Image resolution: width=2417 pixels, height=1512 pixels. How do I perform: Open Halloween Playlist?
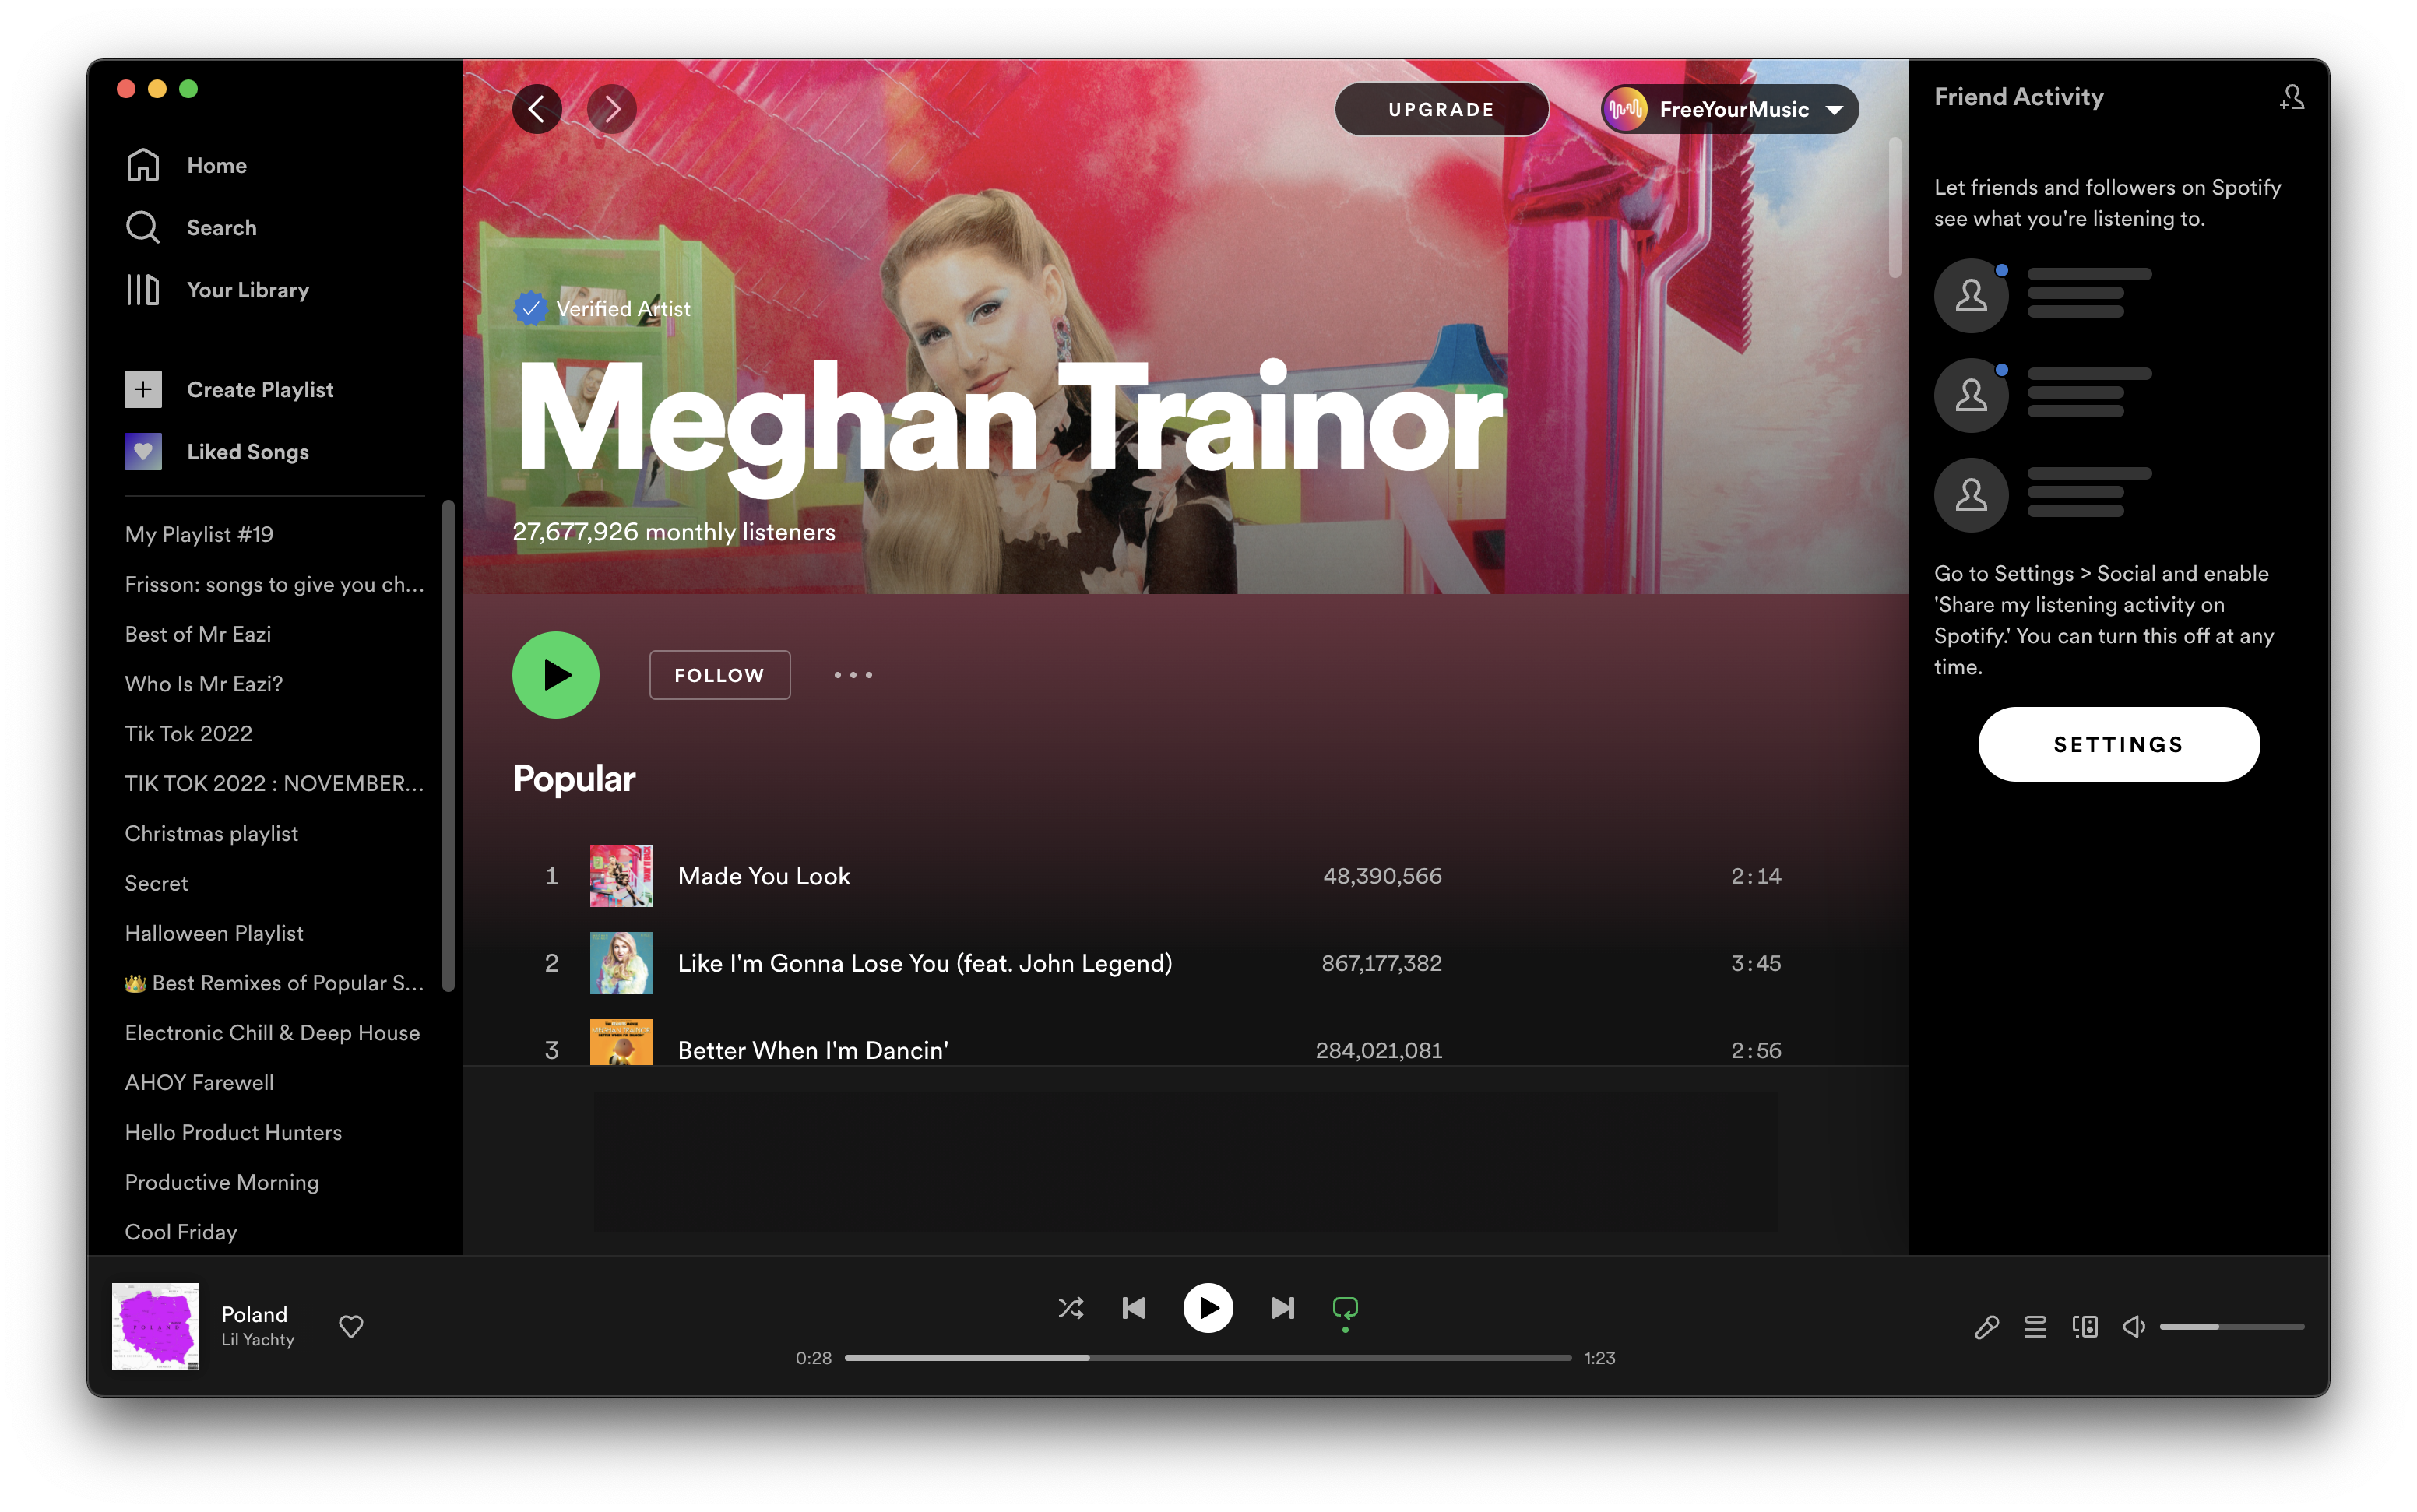pos(214,933)
